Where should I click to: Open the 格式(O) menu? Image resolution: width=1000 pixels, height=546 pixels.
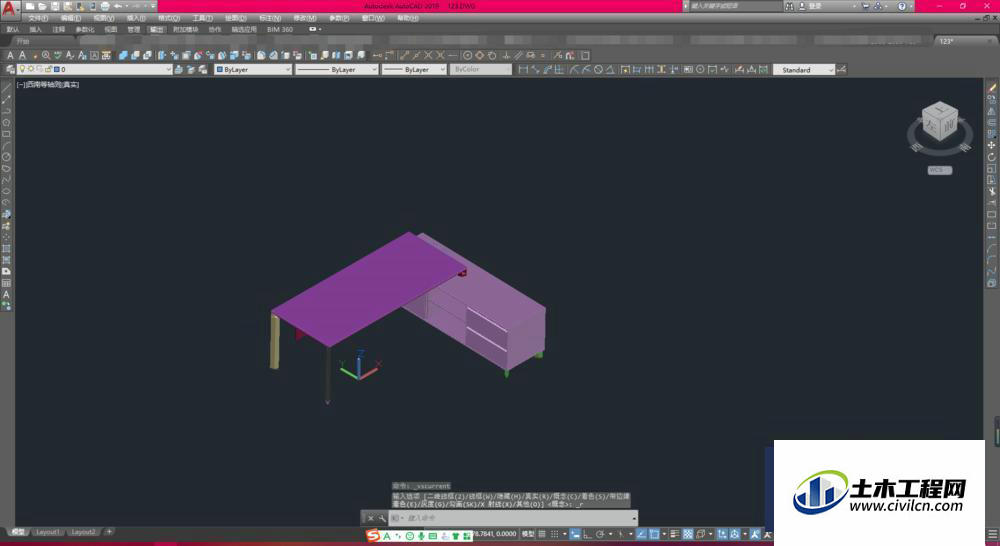[169, 18]
